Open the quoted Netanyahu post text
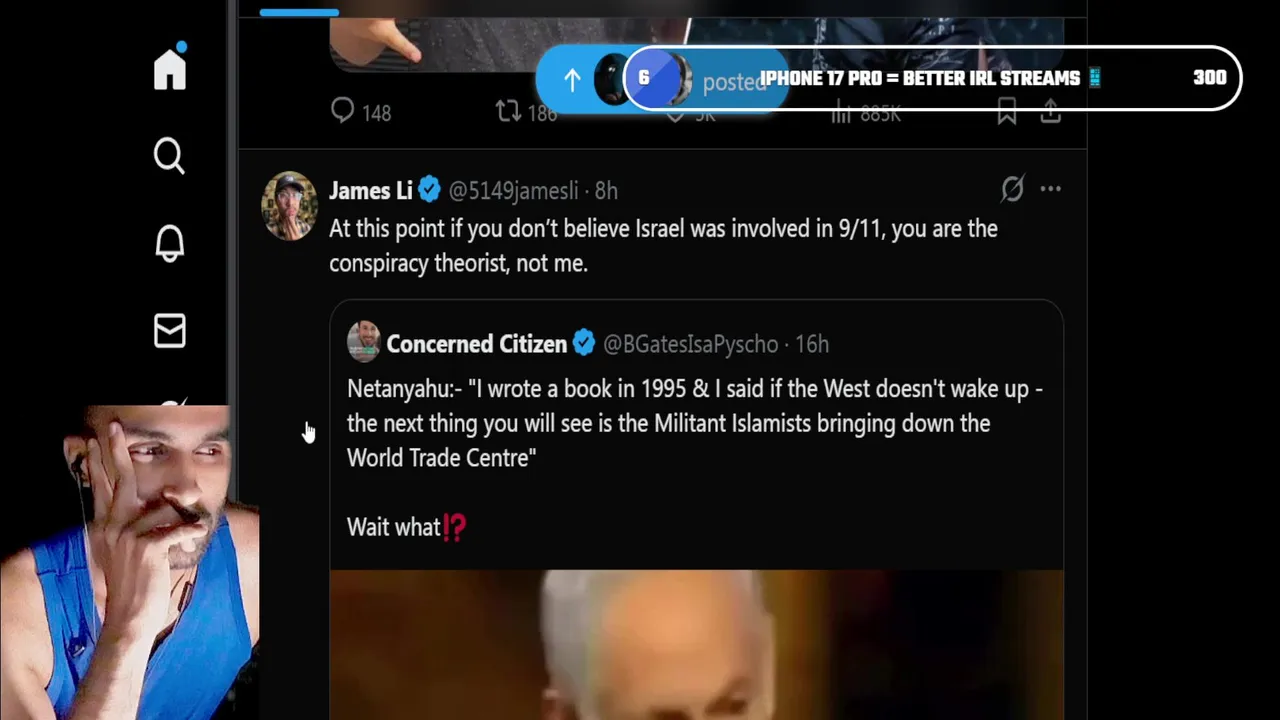The image size is (1280, 720). click(x=695, y=423)
